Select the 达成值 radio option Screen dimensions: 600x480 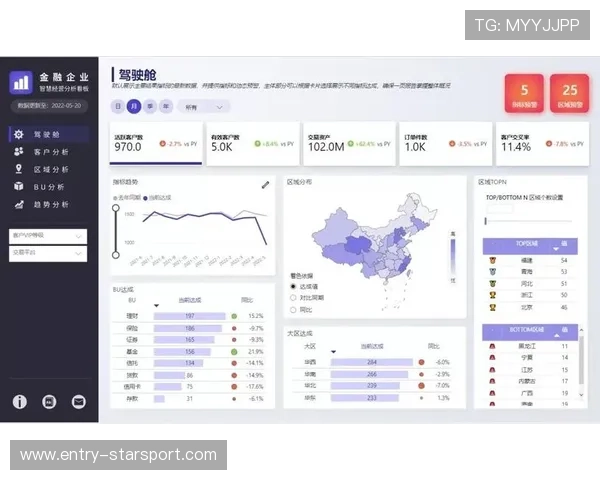(x=292, y=286)
